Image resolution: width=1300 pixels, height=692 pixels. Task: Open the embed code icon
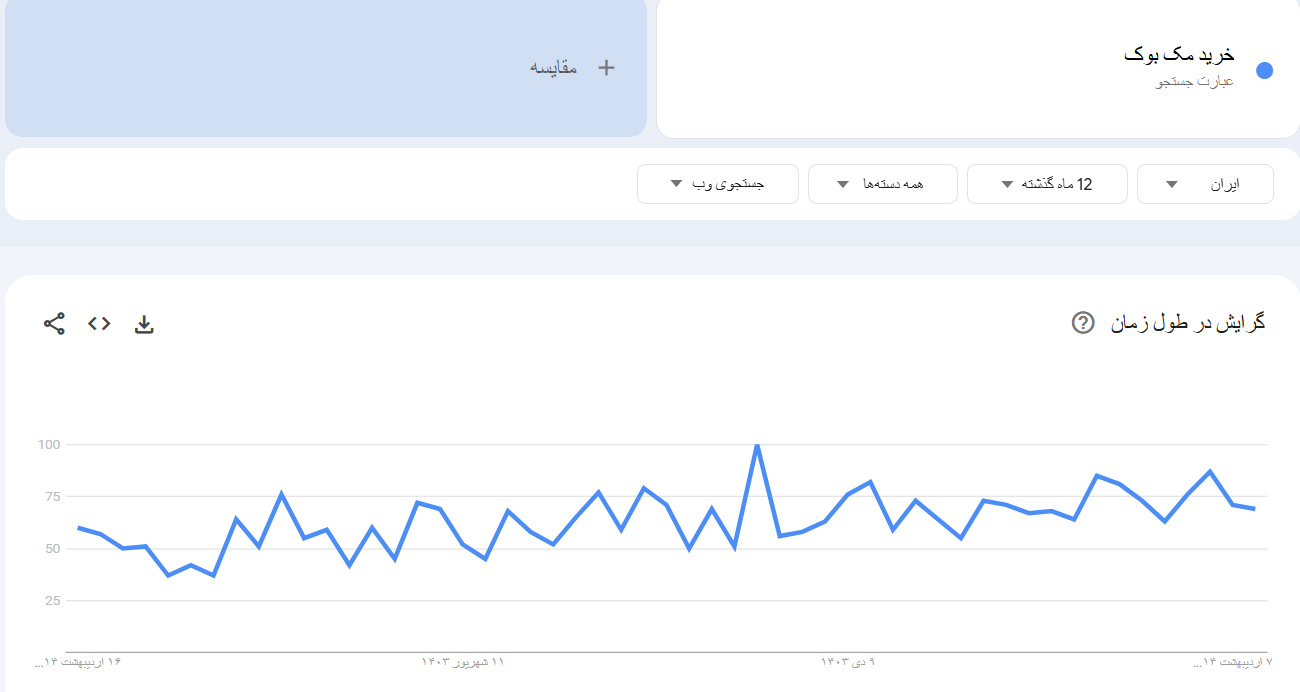[99, 323]
